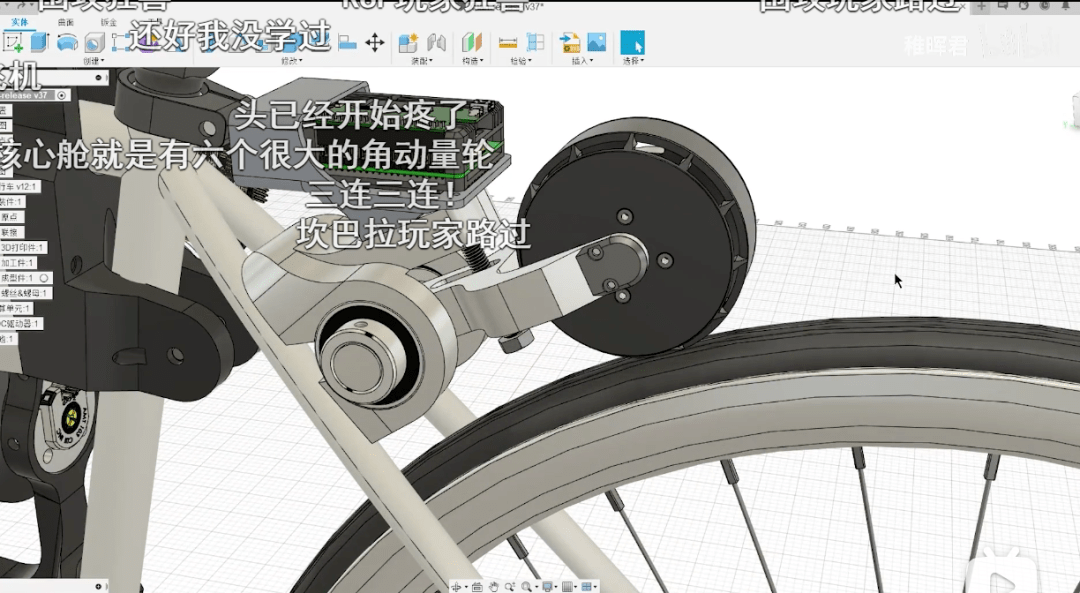Switch to the 实体 tab

[19, 21]
